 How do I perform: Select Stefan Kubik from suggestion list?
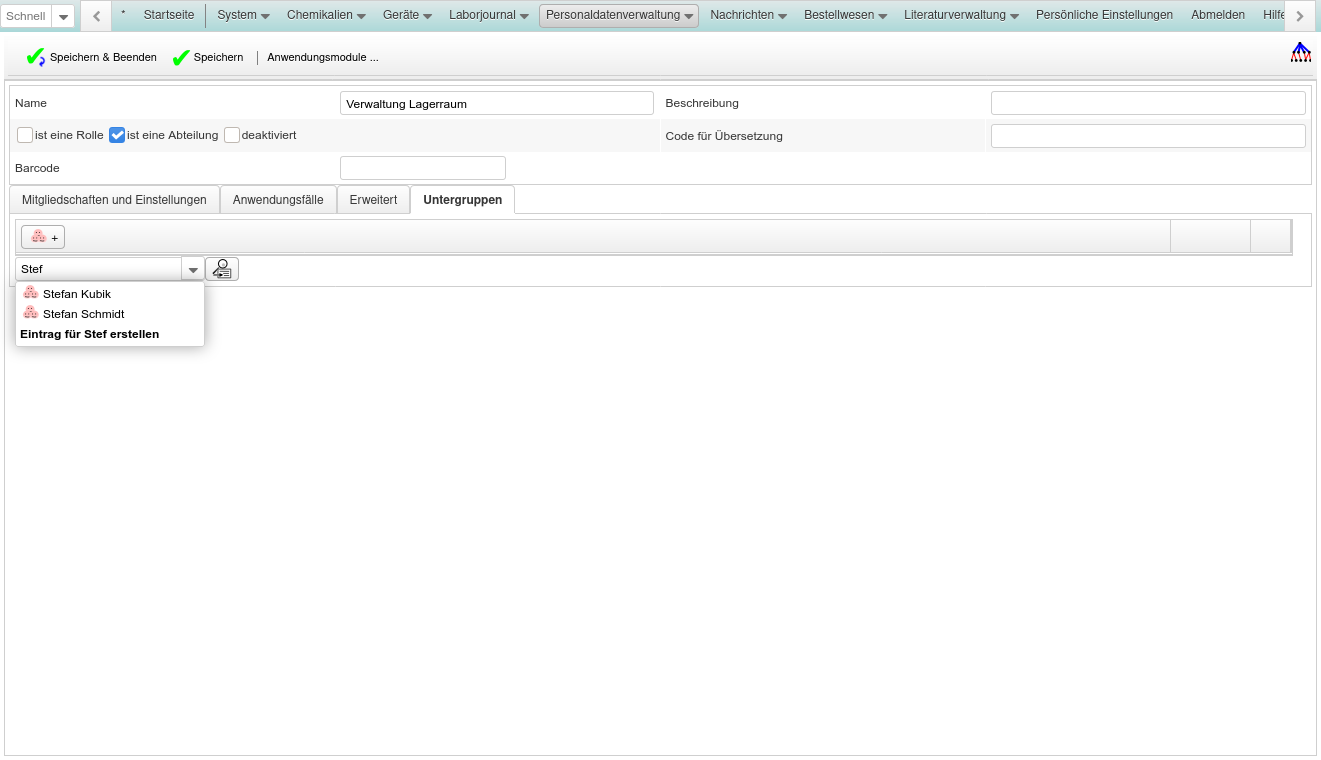click(77, 294)
